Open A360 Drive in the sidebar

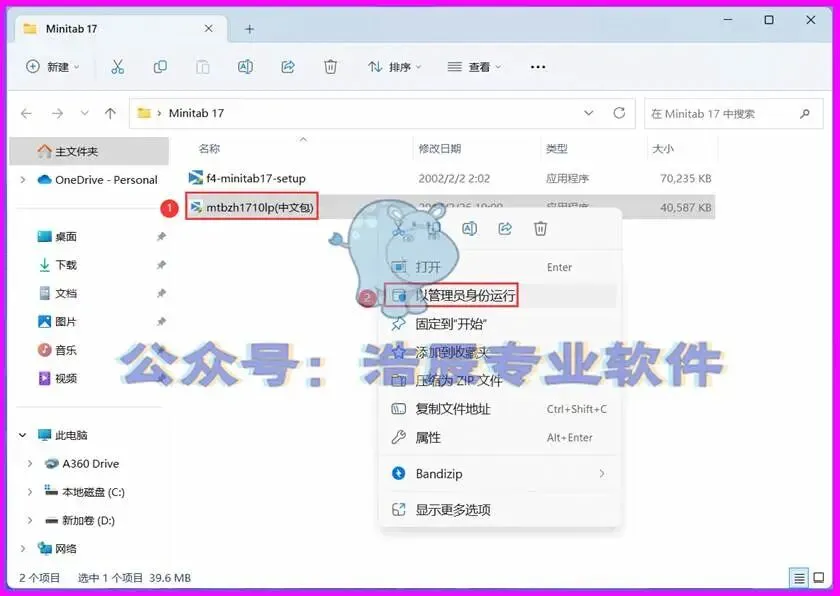(82, 464)
